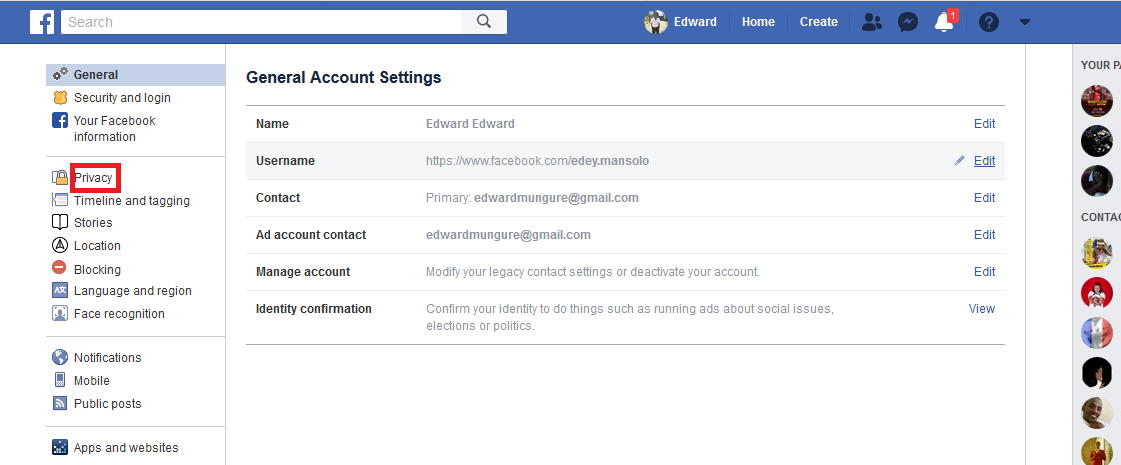Click the pencil icon beside Username

(959, 161)
